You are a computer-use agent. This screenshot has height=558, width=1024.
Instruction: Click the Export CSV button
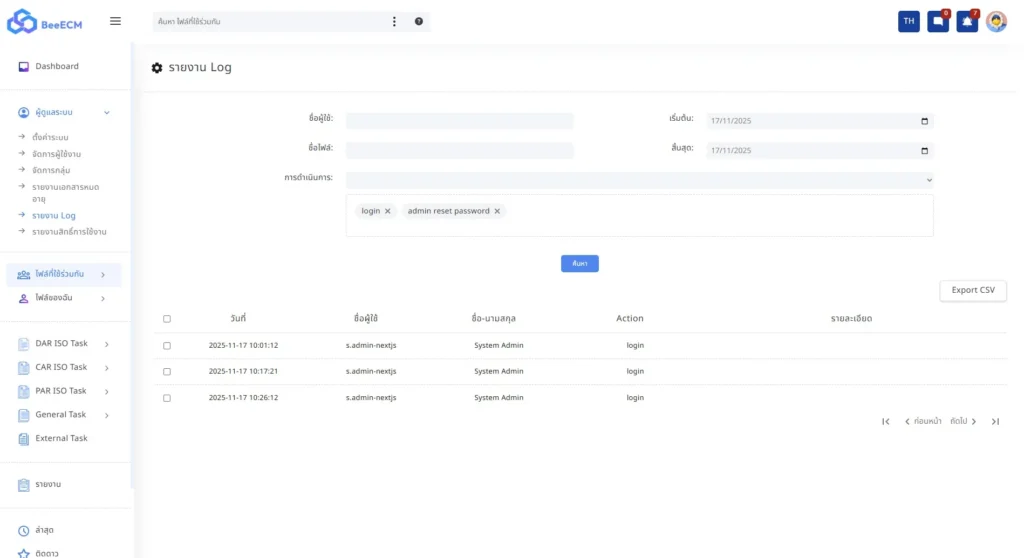pos(972,290)
